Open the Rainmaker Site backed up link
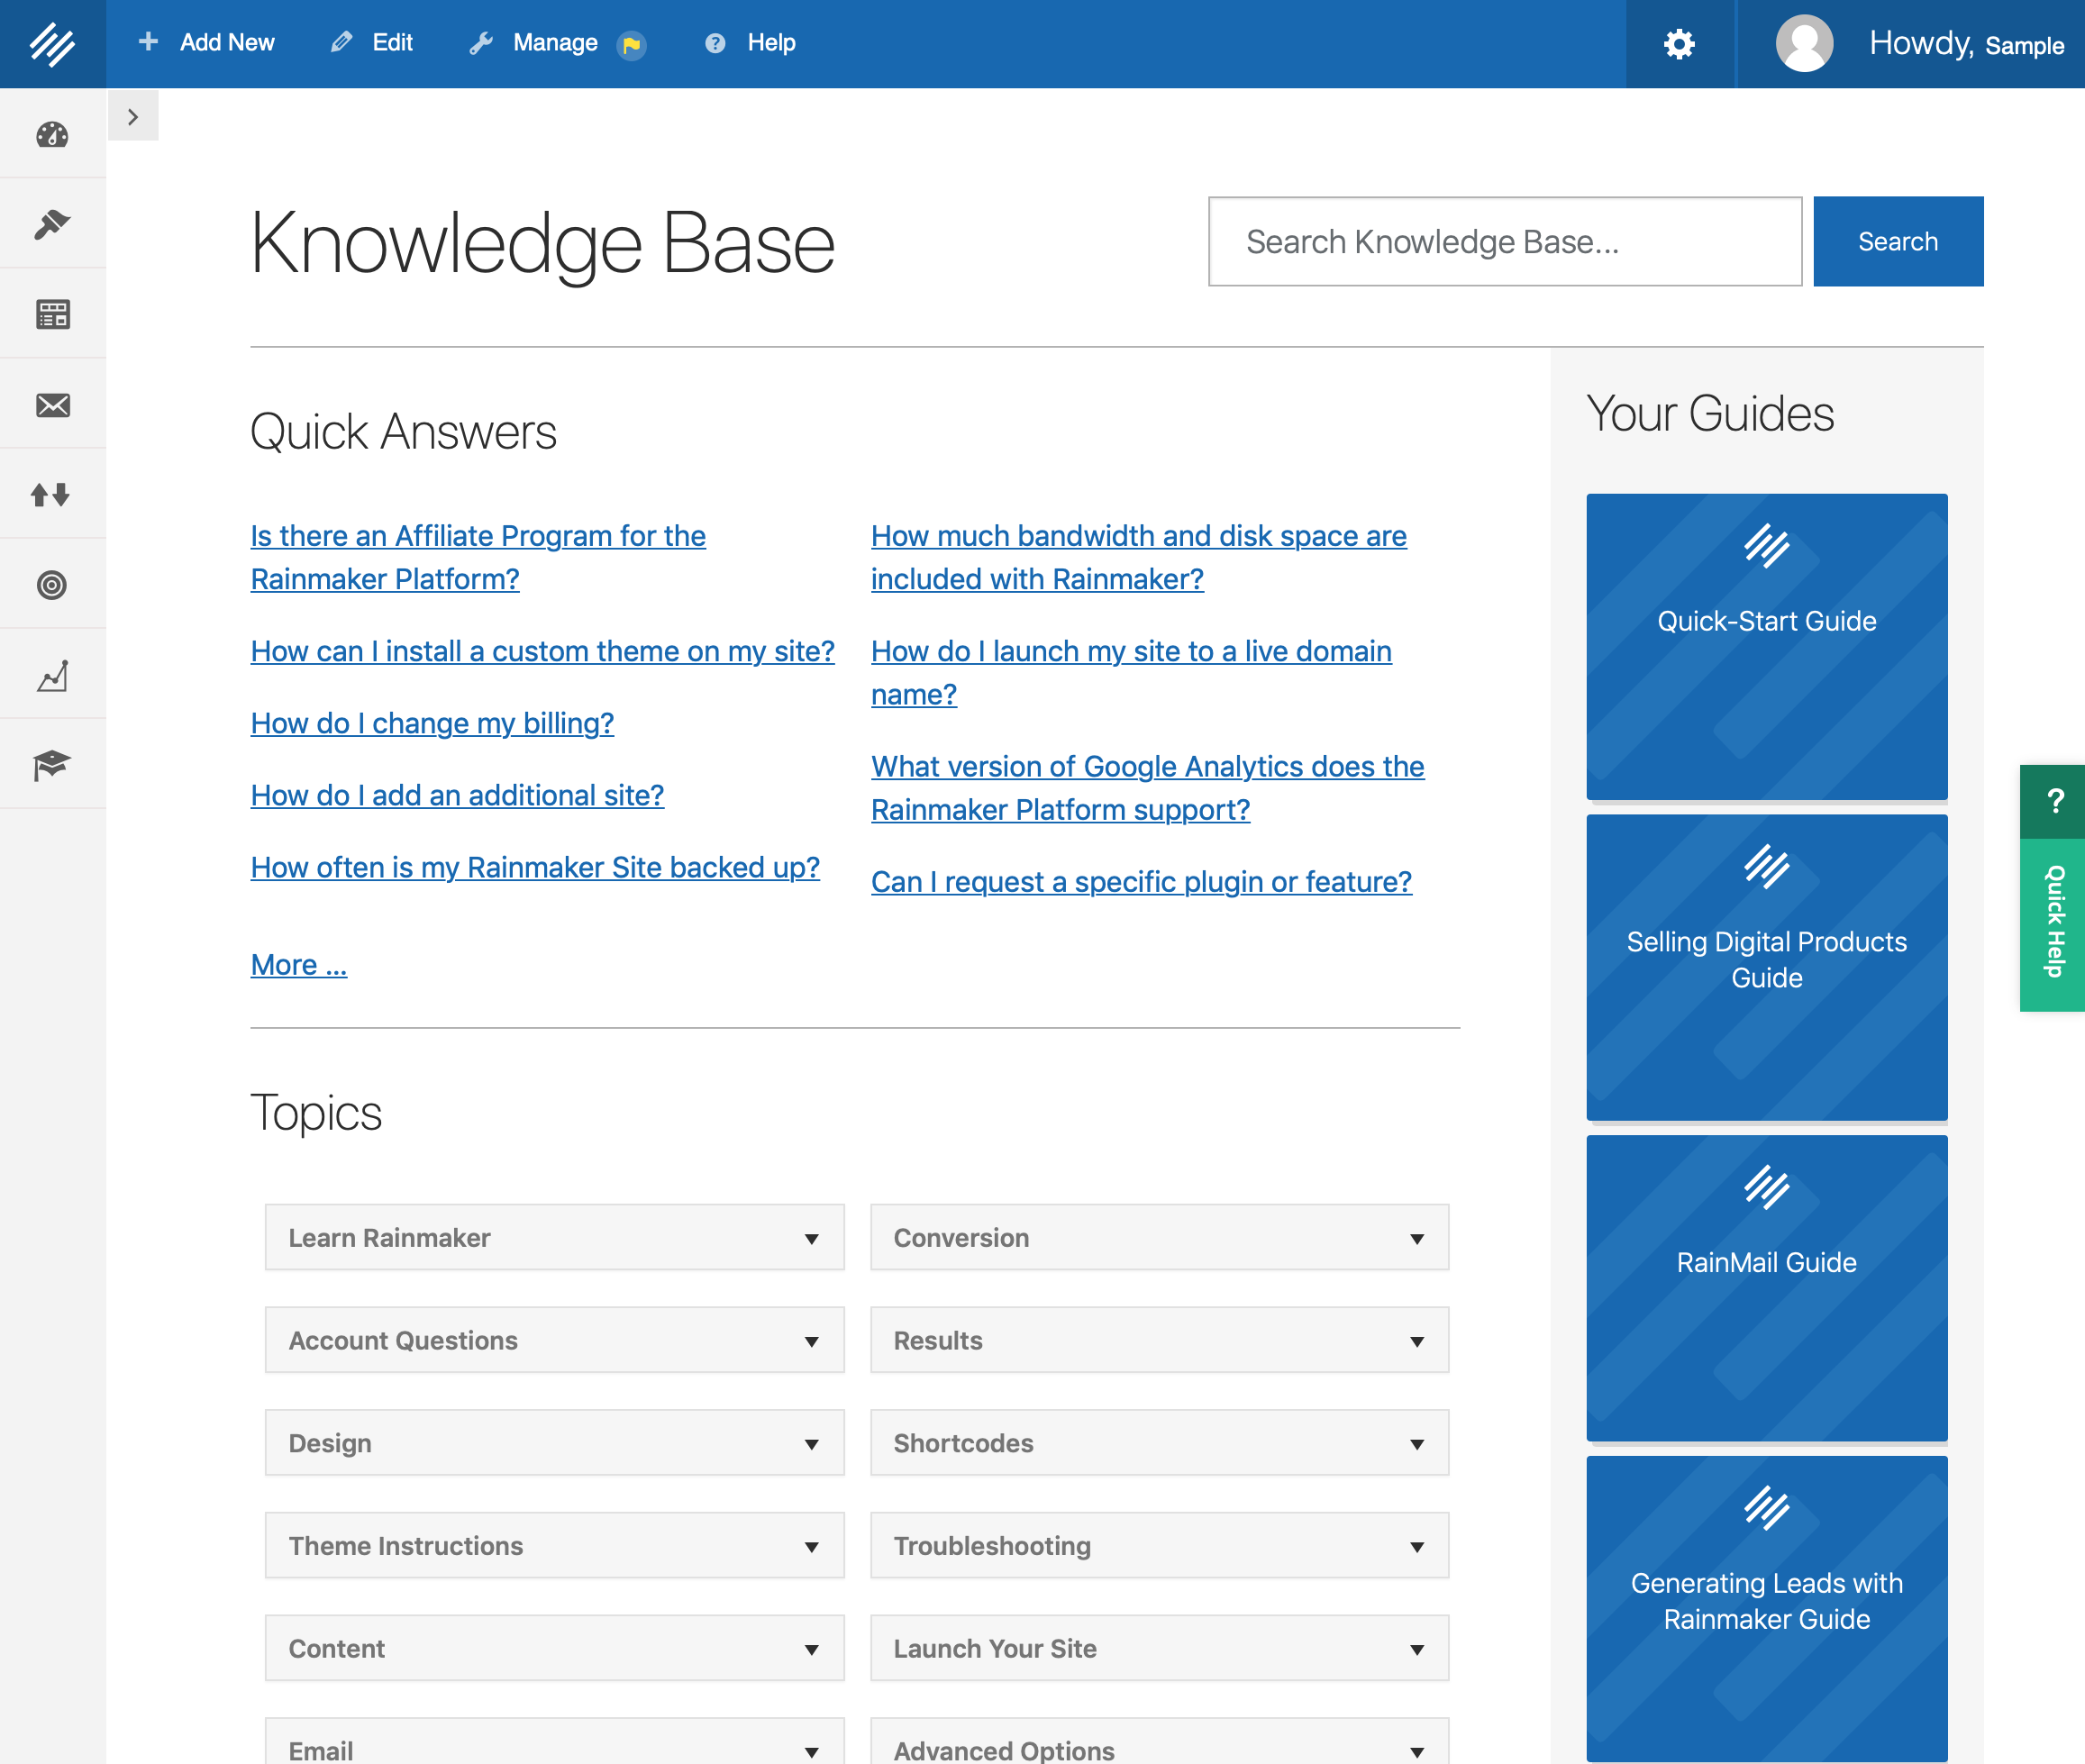The image size is (2085, 1764). pos(535,867)
